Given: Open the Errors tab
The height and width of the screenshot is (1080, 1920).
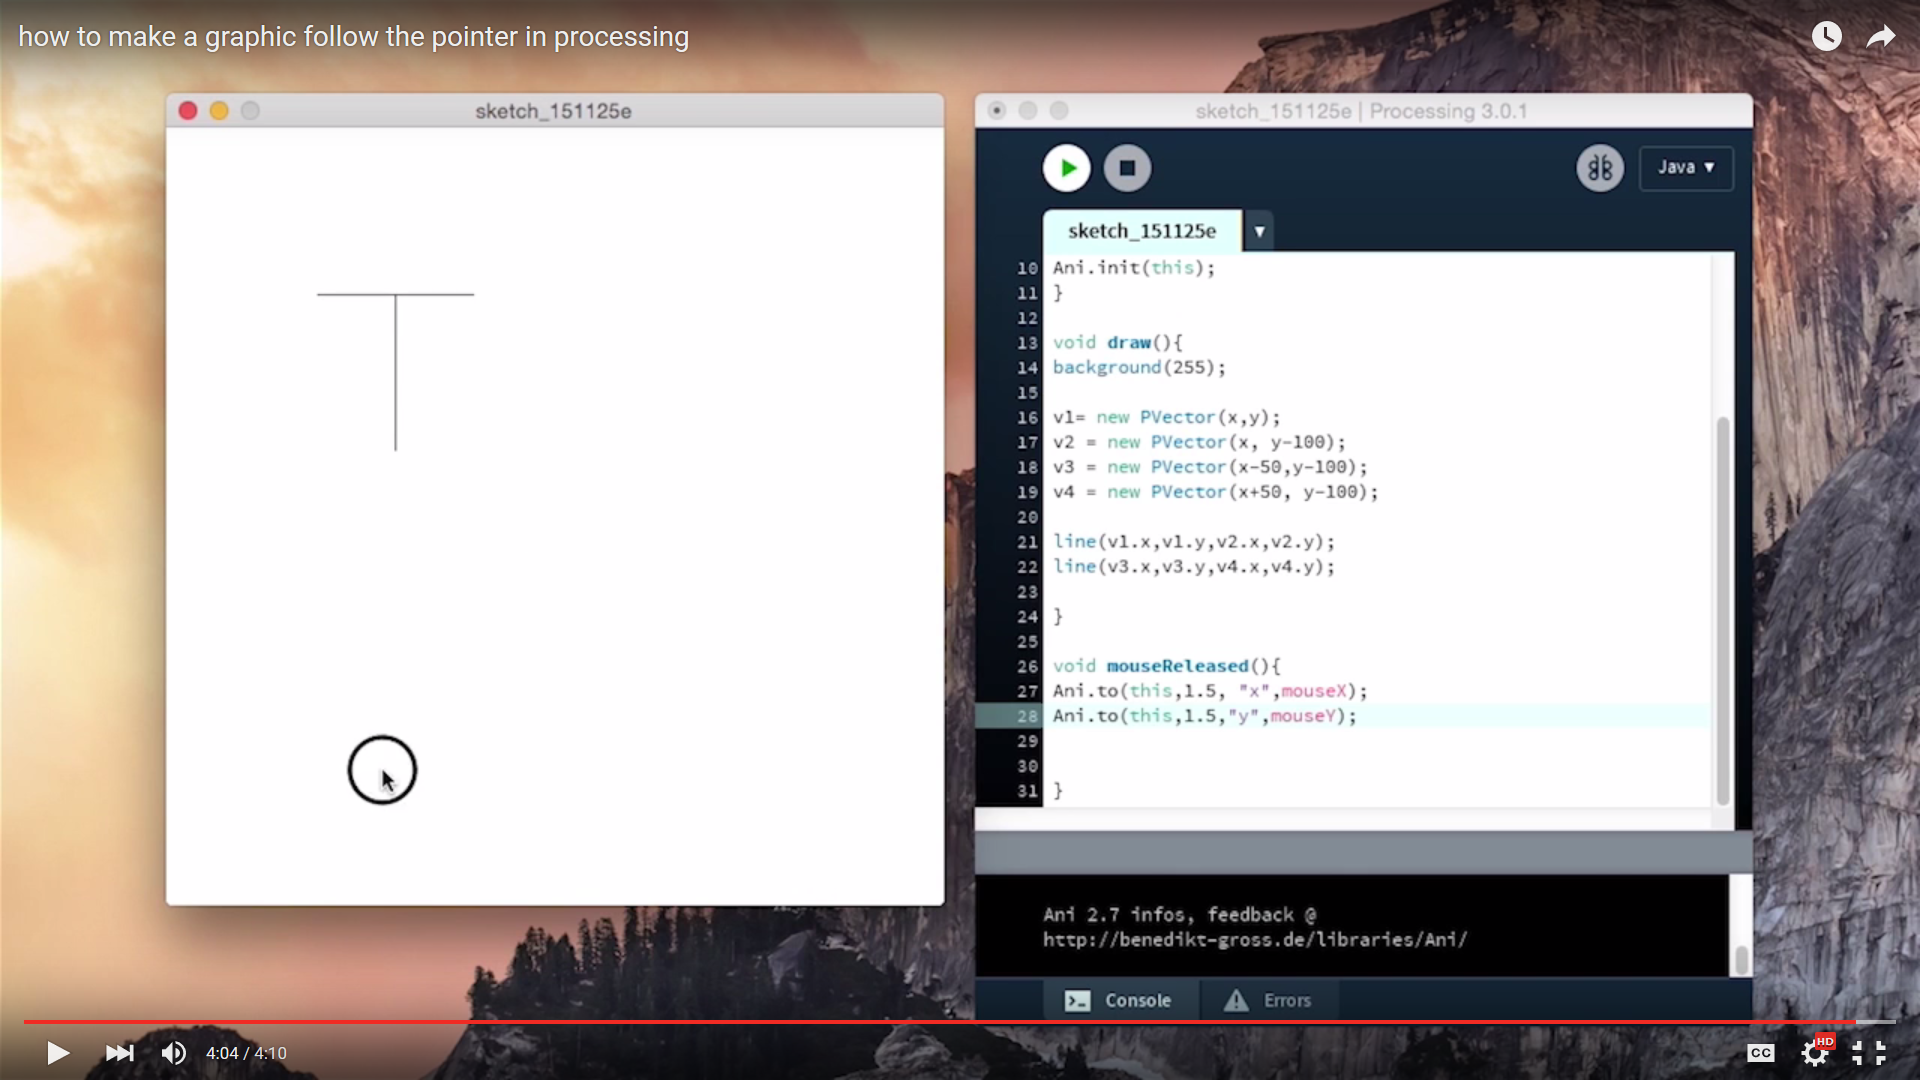Looking at the screenshot, I should click(1268, 1000).
